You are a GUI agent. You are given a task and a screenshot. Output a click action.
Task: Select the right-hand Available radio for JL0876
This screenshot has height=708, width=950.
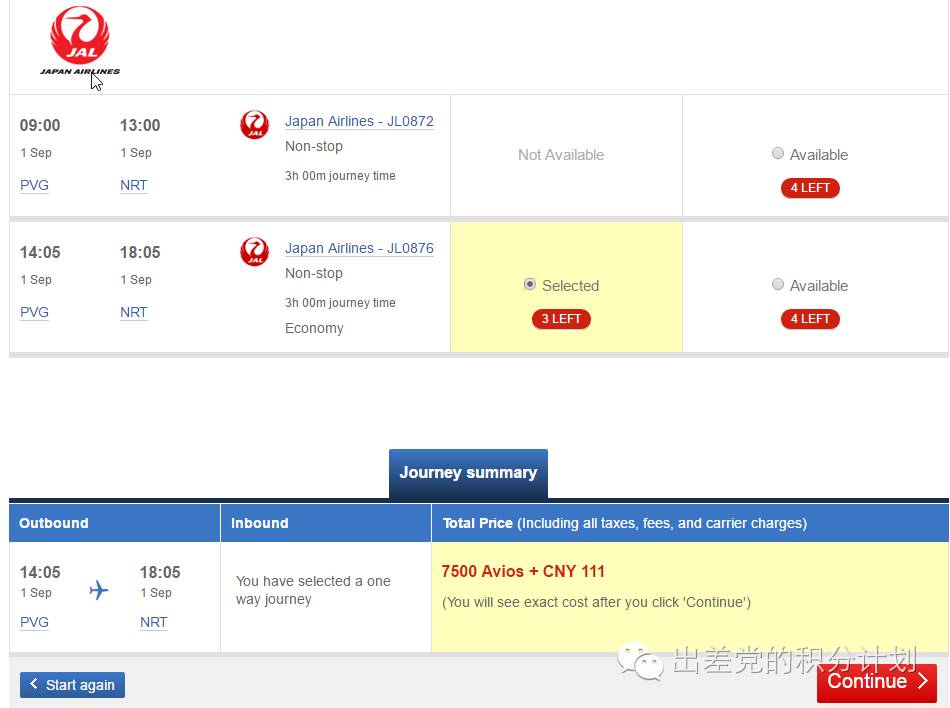[x=778, y=284]
